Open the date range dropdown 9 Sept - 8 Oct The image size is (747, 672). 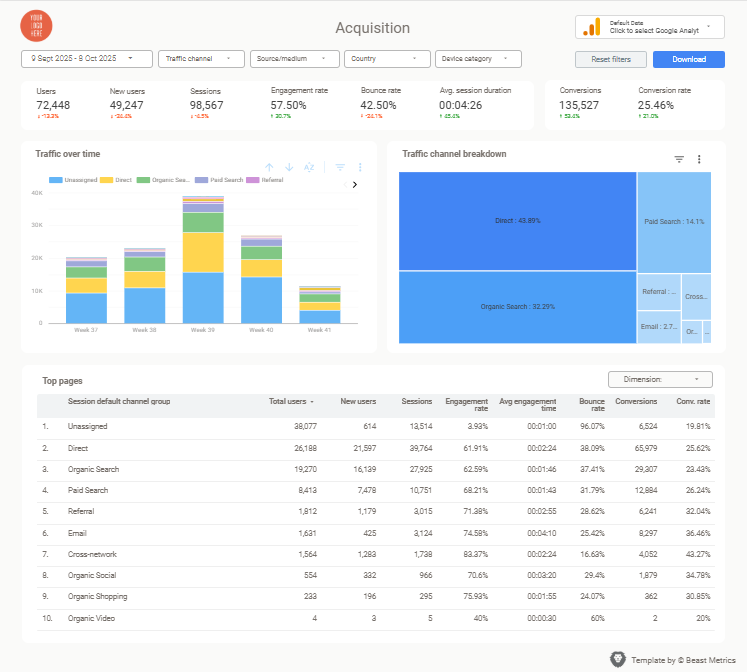87,59
